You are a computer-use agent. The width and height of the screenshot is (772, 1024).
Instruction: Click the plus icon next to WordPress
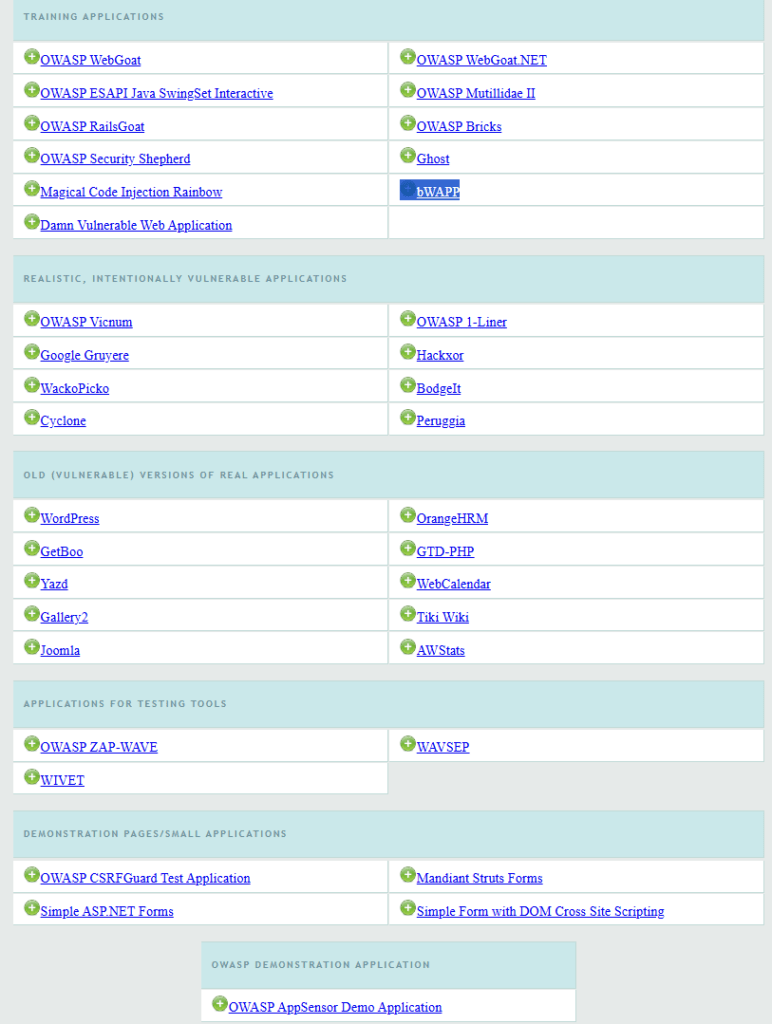tap(32, 515)
